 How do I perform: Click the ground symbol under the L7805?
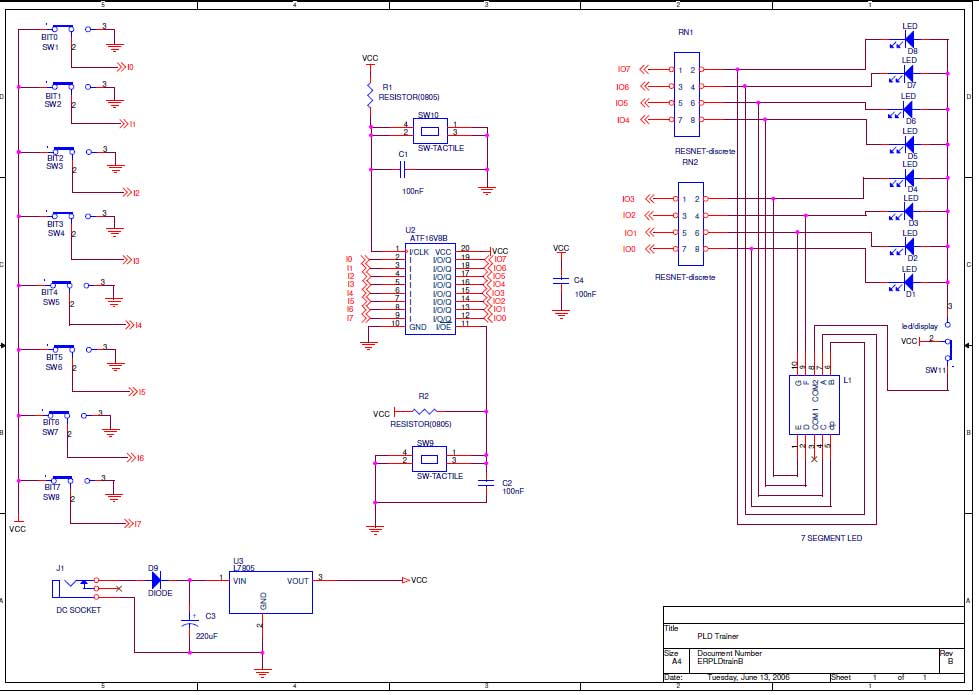pos(263,673)
